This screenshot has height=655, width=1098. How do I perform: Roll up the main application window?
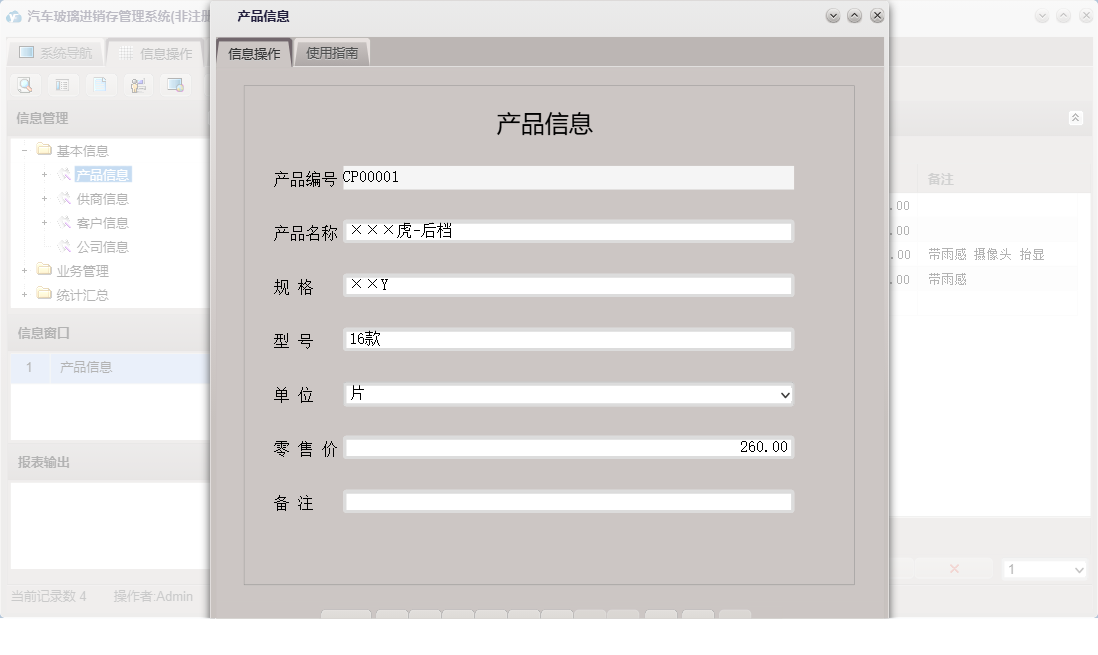1063,15
